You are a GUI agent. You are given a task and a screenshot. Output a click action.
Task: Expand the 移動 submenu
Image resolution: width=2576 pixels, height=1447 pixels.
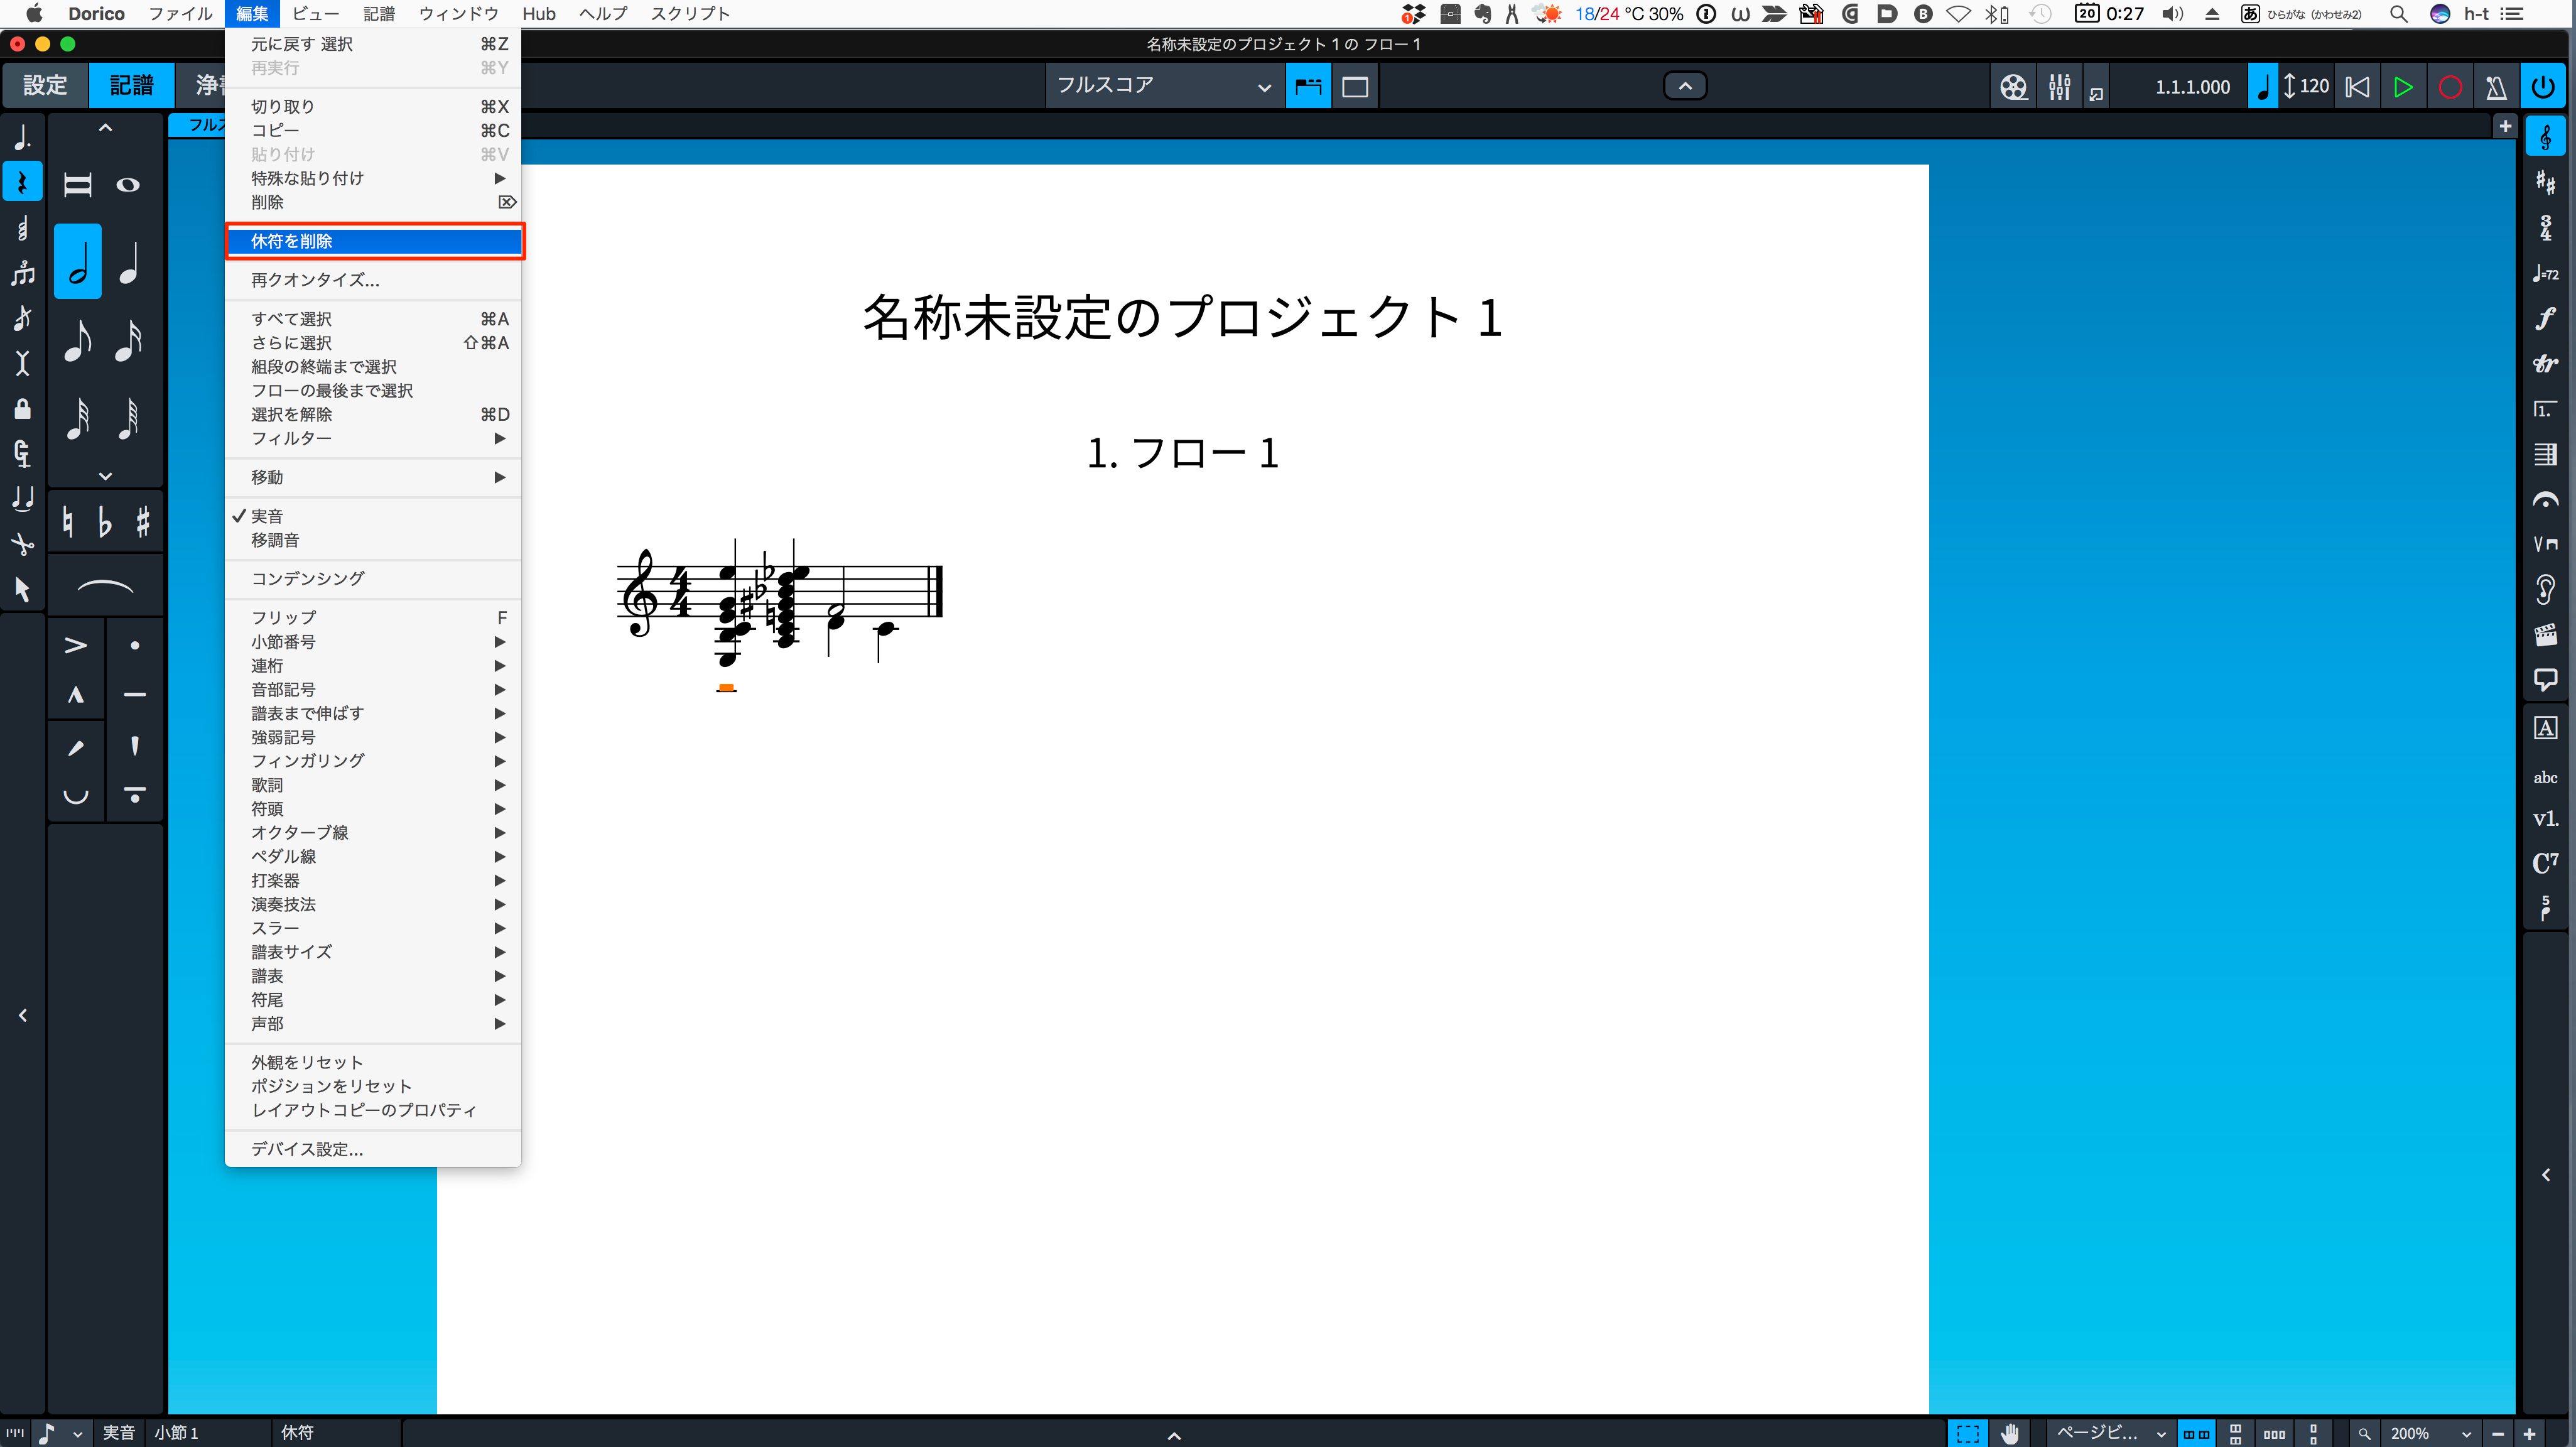pos(373,477)
